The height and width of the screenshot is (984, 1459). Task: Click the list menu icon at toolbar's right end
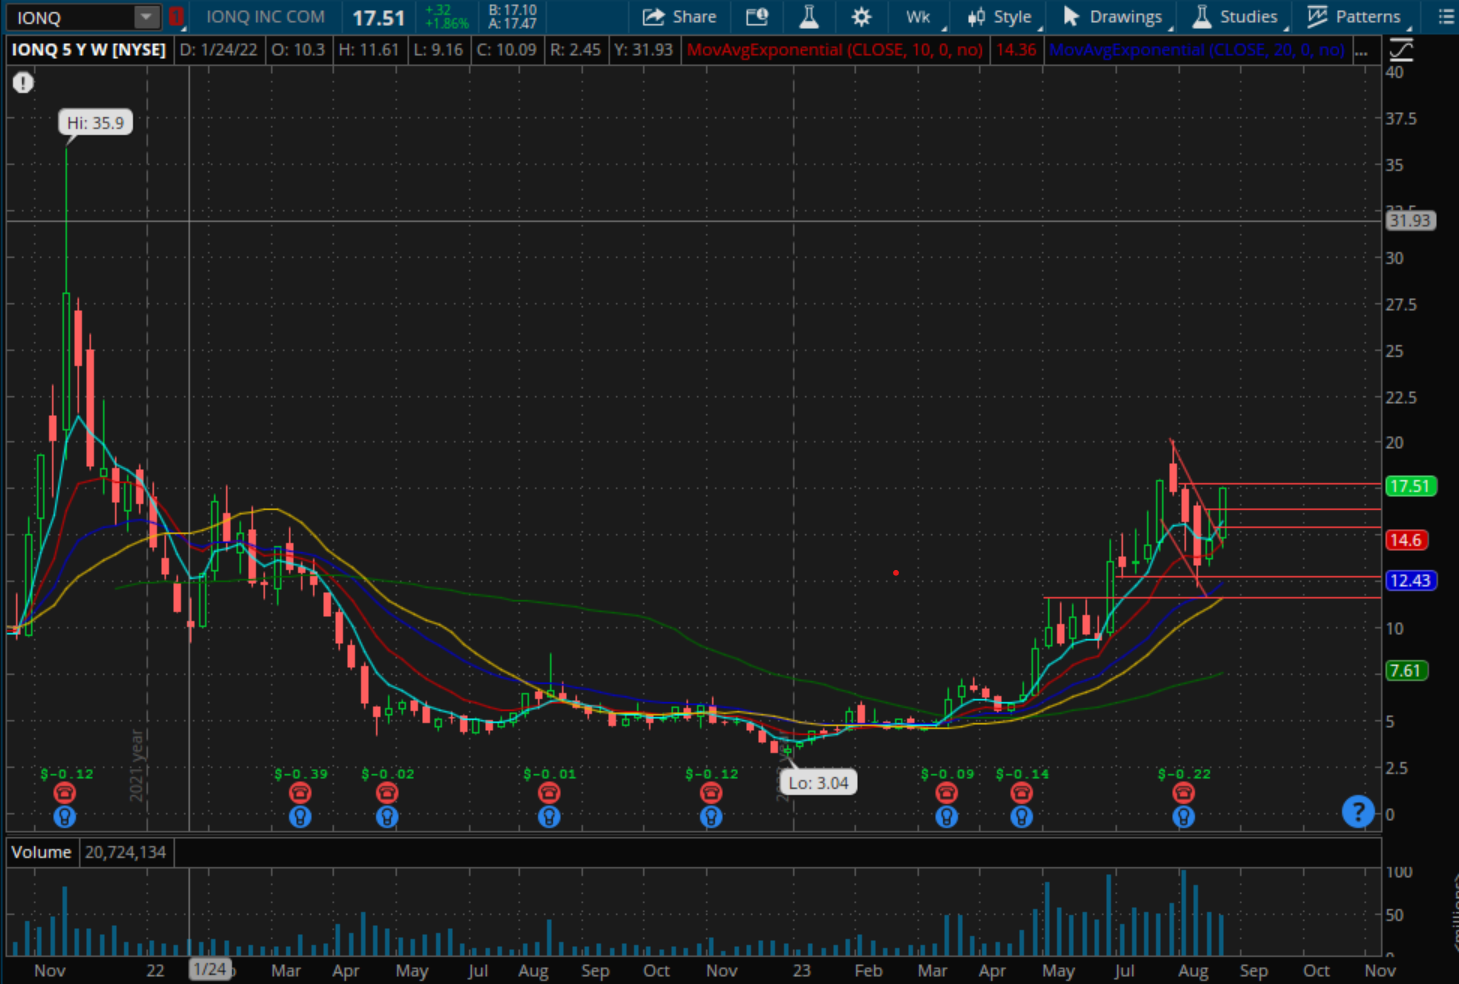pyautogui.click(x=1446, y=17)
